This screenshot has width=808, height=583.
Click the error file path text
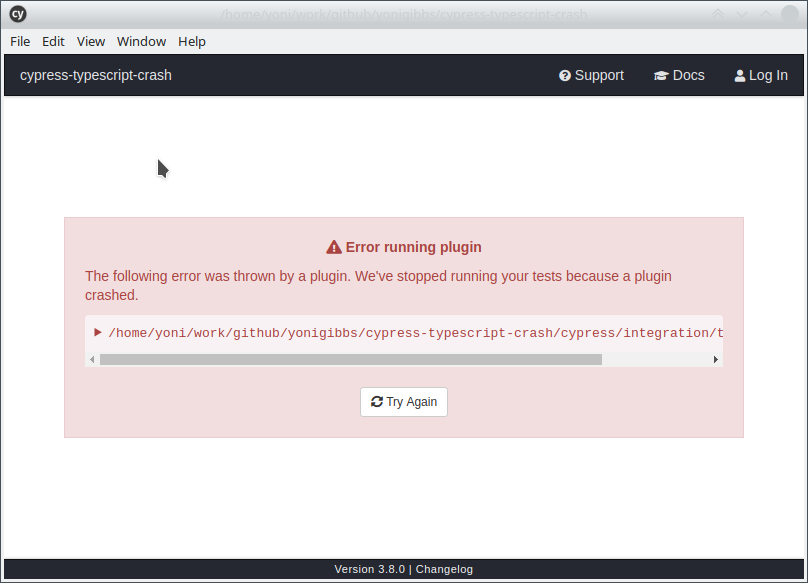(416, 333)
